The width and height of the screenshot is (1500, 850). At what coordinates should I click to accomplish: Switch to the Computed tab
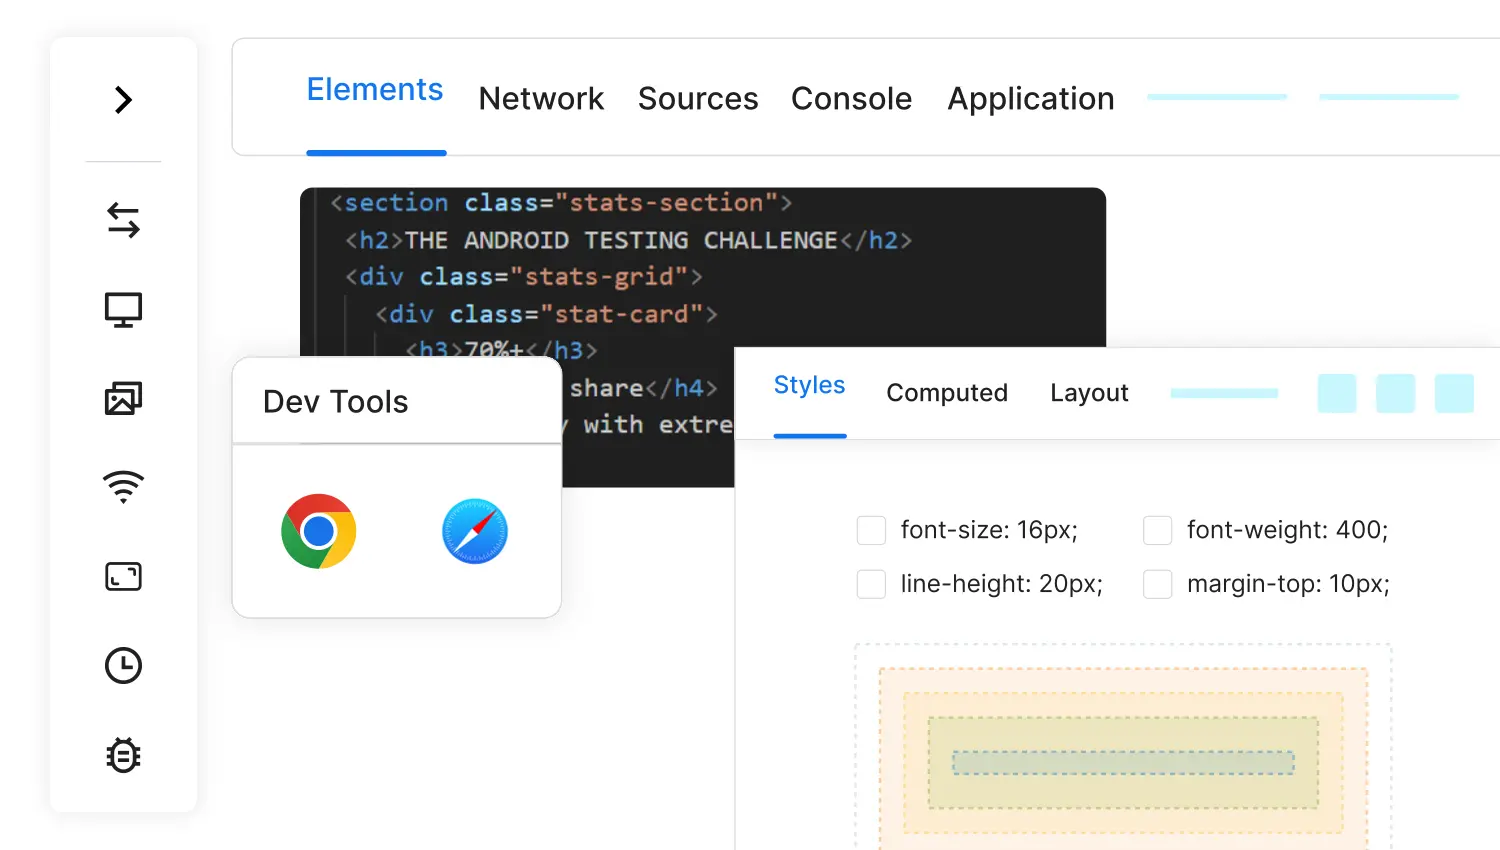point(946,393)
